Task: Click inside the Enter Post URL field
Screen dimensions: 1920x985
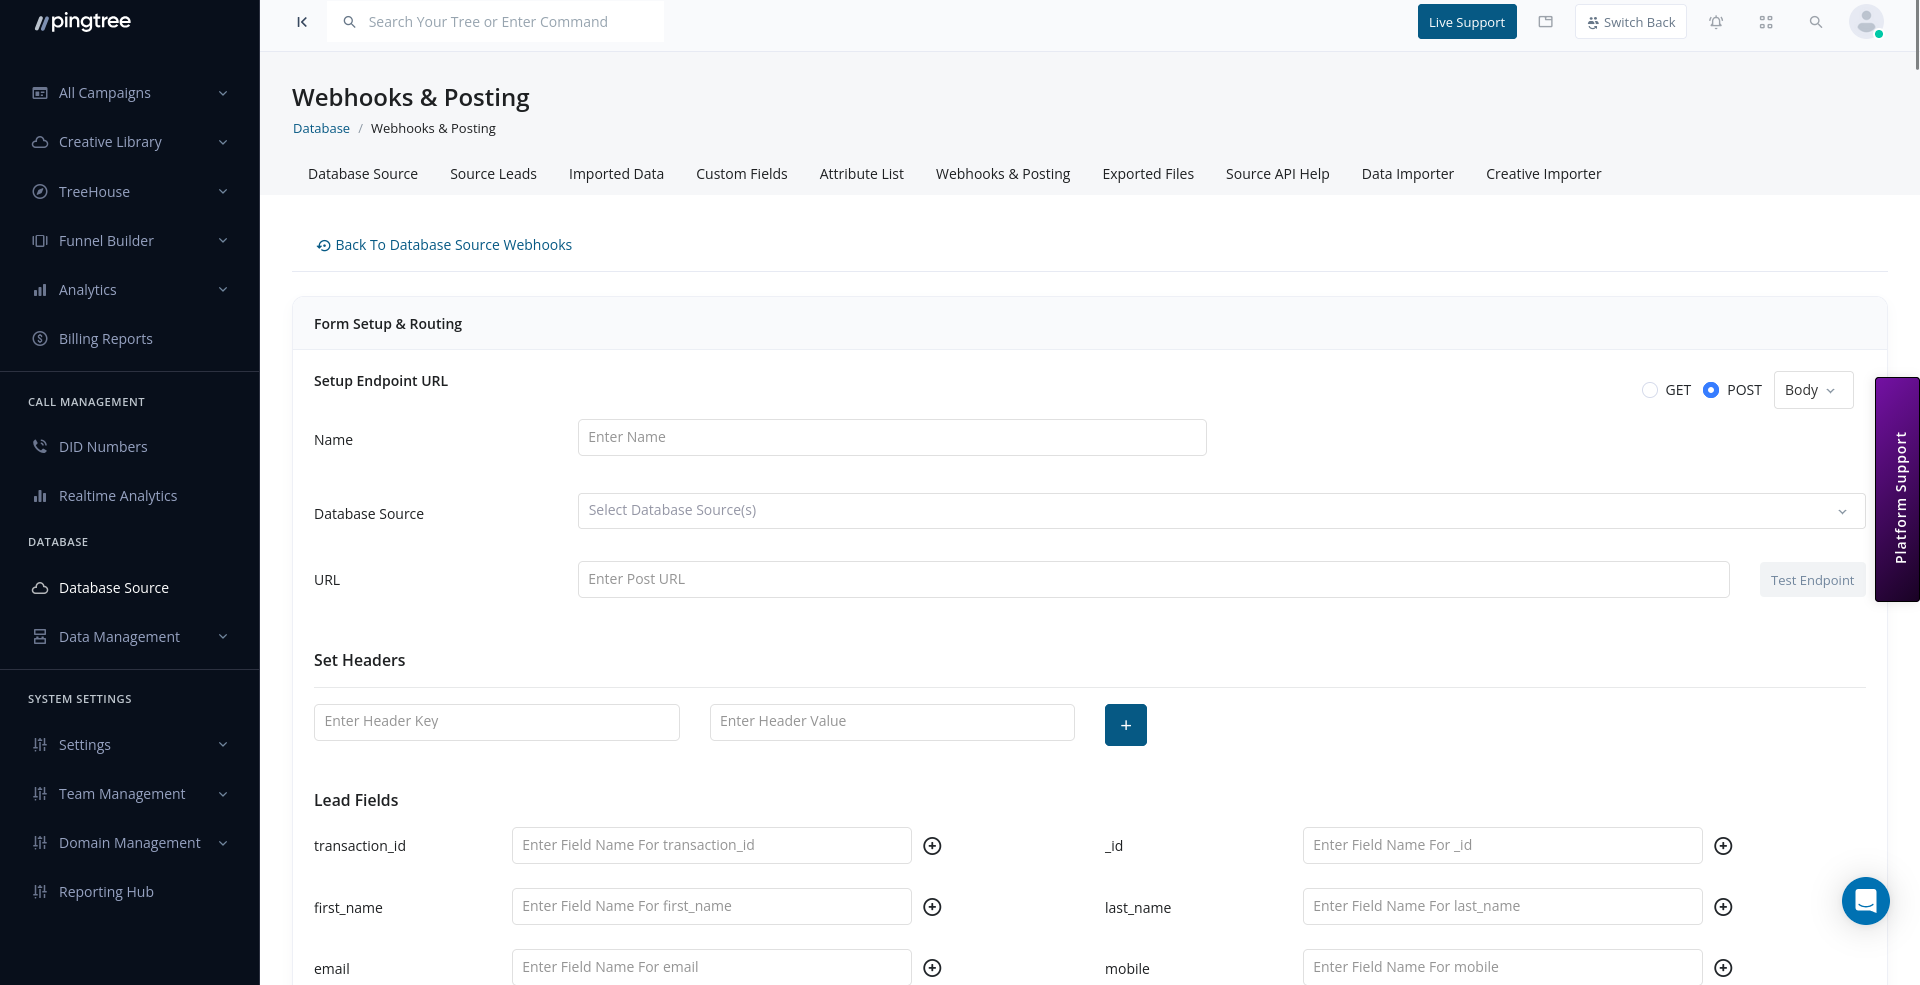Action: pyautogui.click(x=1000, y=579)
